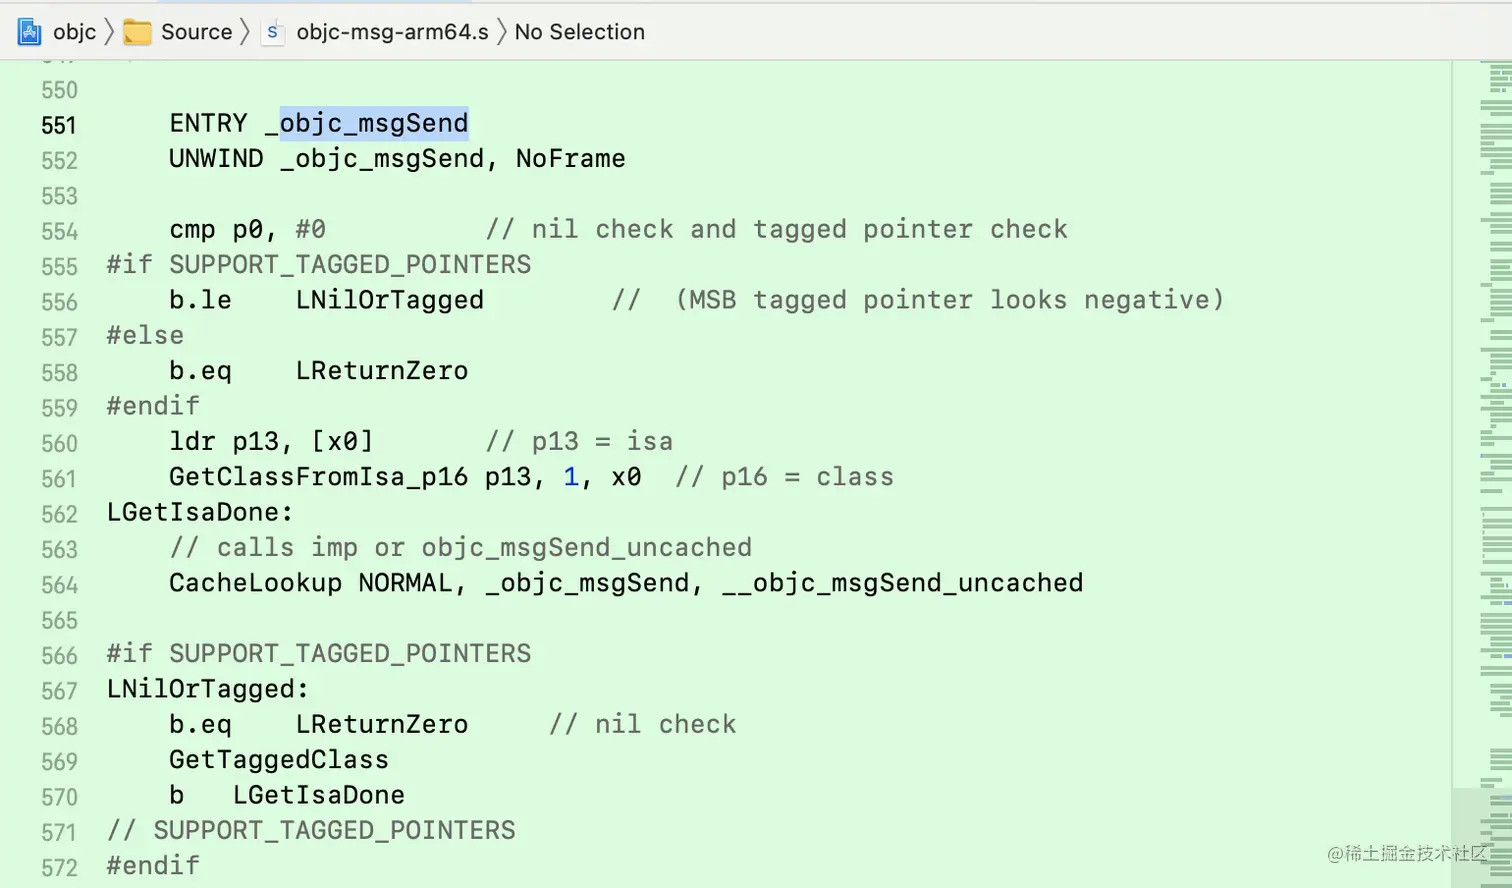Click line number 564 in the gutter
Viewport: 1512px width, 888px height.
(x=59, y=585)
